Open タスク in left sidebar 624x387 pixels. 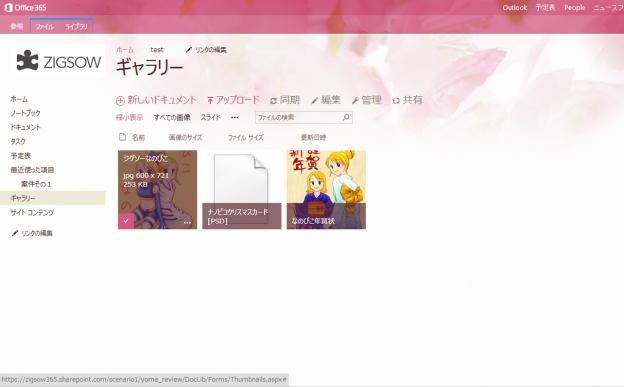point(18,141)
